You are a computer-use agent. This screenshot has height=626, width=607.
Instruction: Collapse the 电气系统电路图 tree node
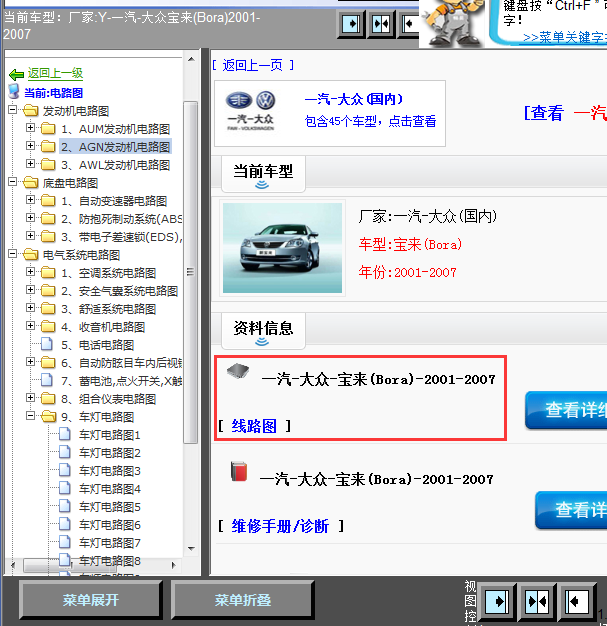13,254
